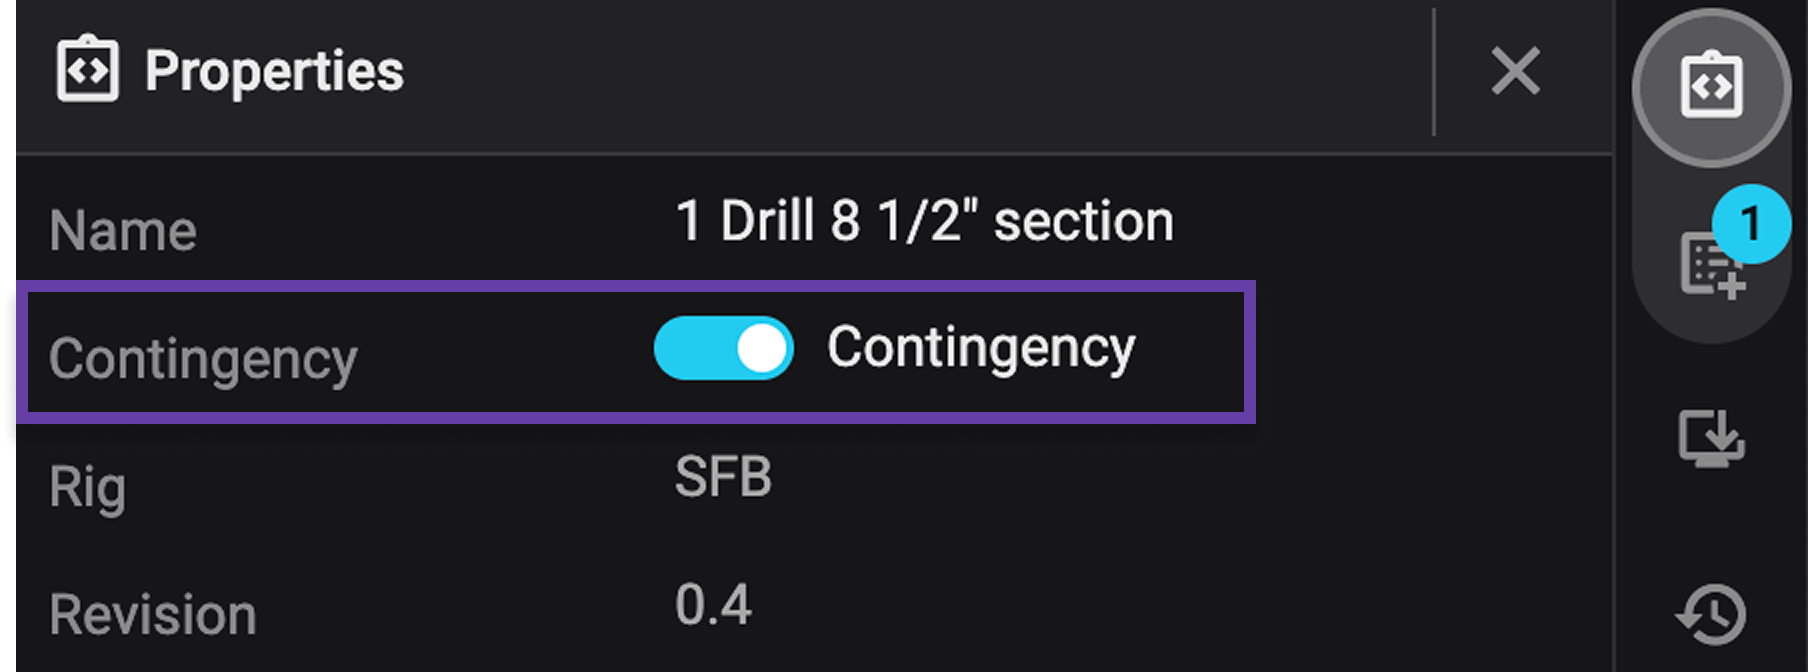Screen dimensions: 1808x672
Task: Click the horizontal separator line under the header
Action: 800,154
